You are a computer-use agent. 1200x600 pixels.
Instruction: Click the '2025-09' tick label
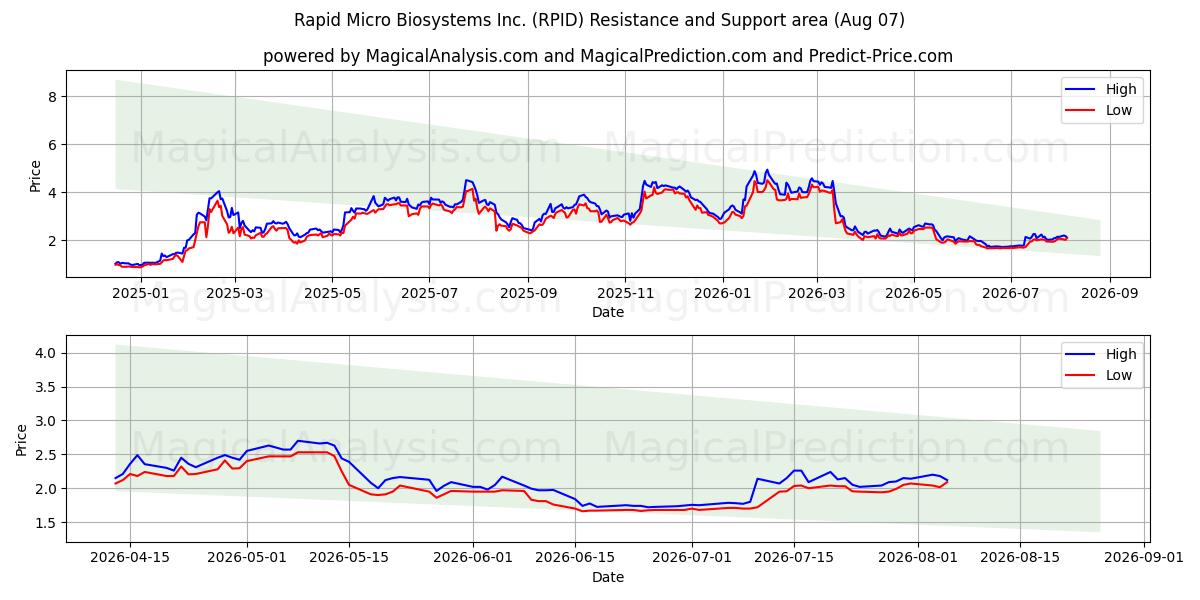528,293
